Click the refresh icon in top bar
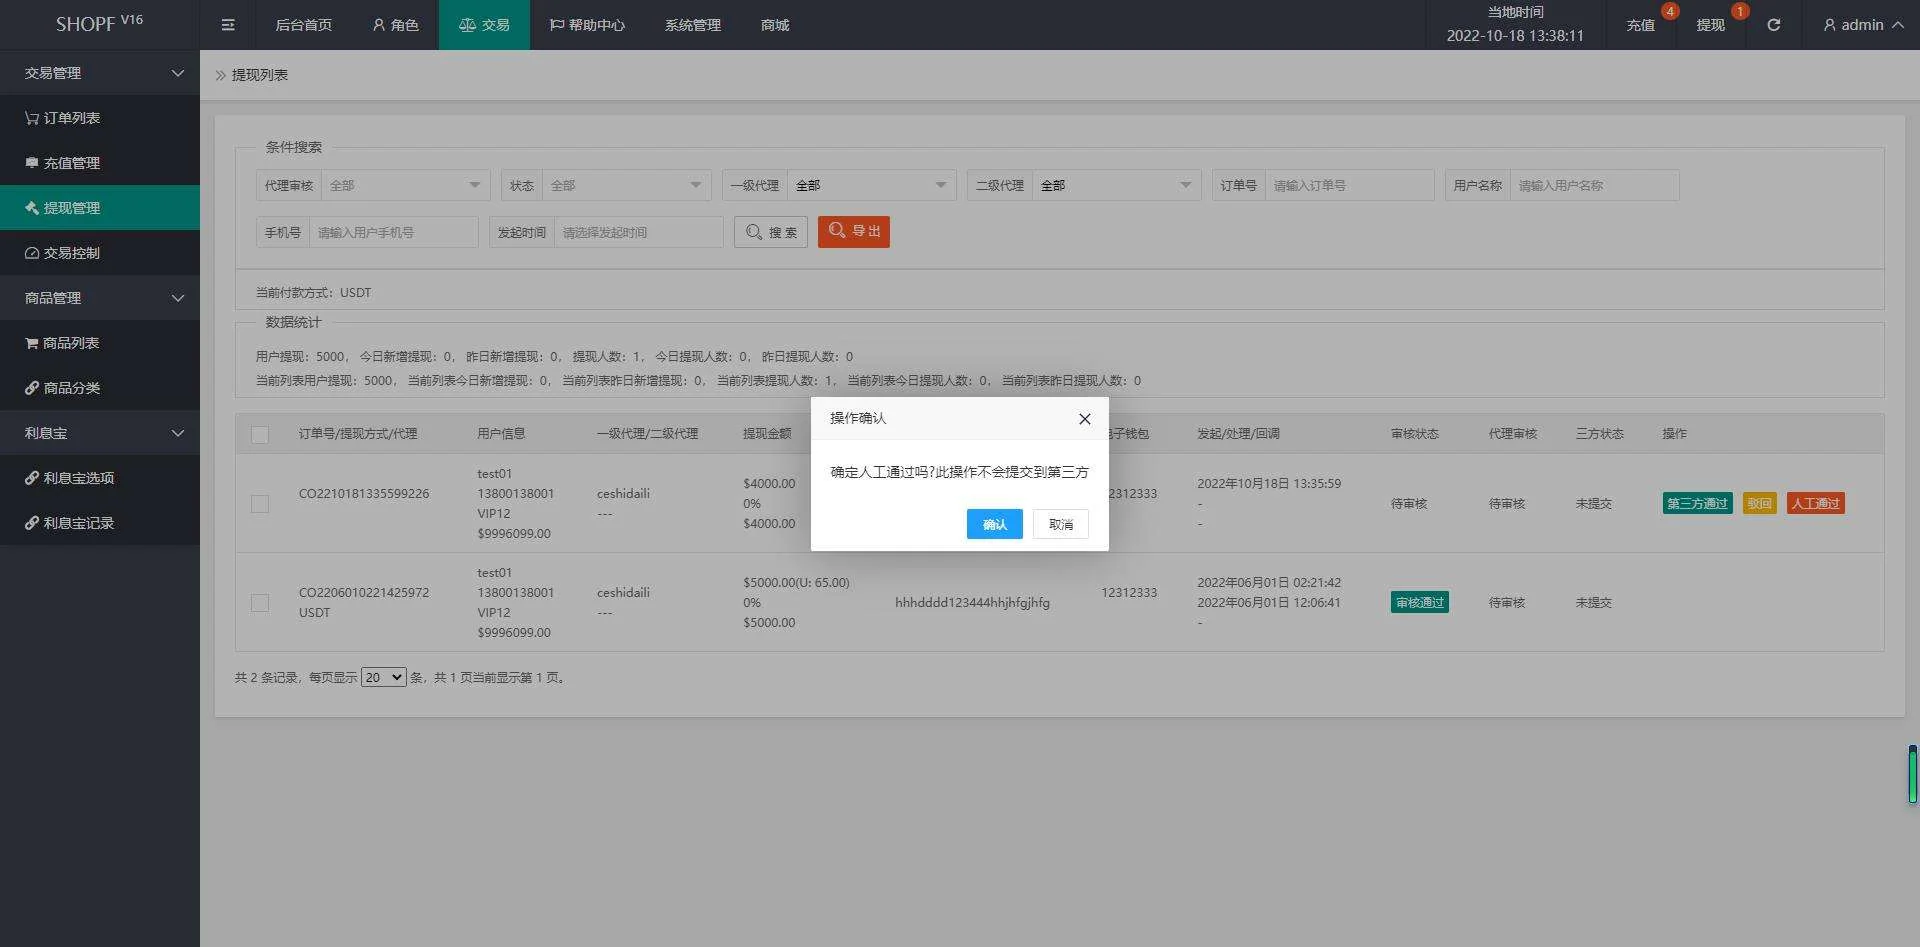 pos(1773,25)
